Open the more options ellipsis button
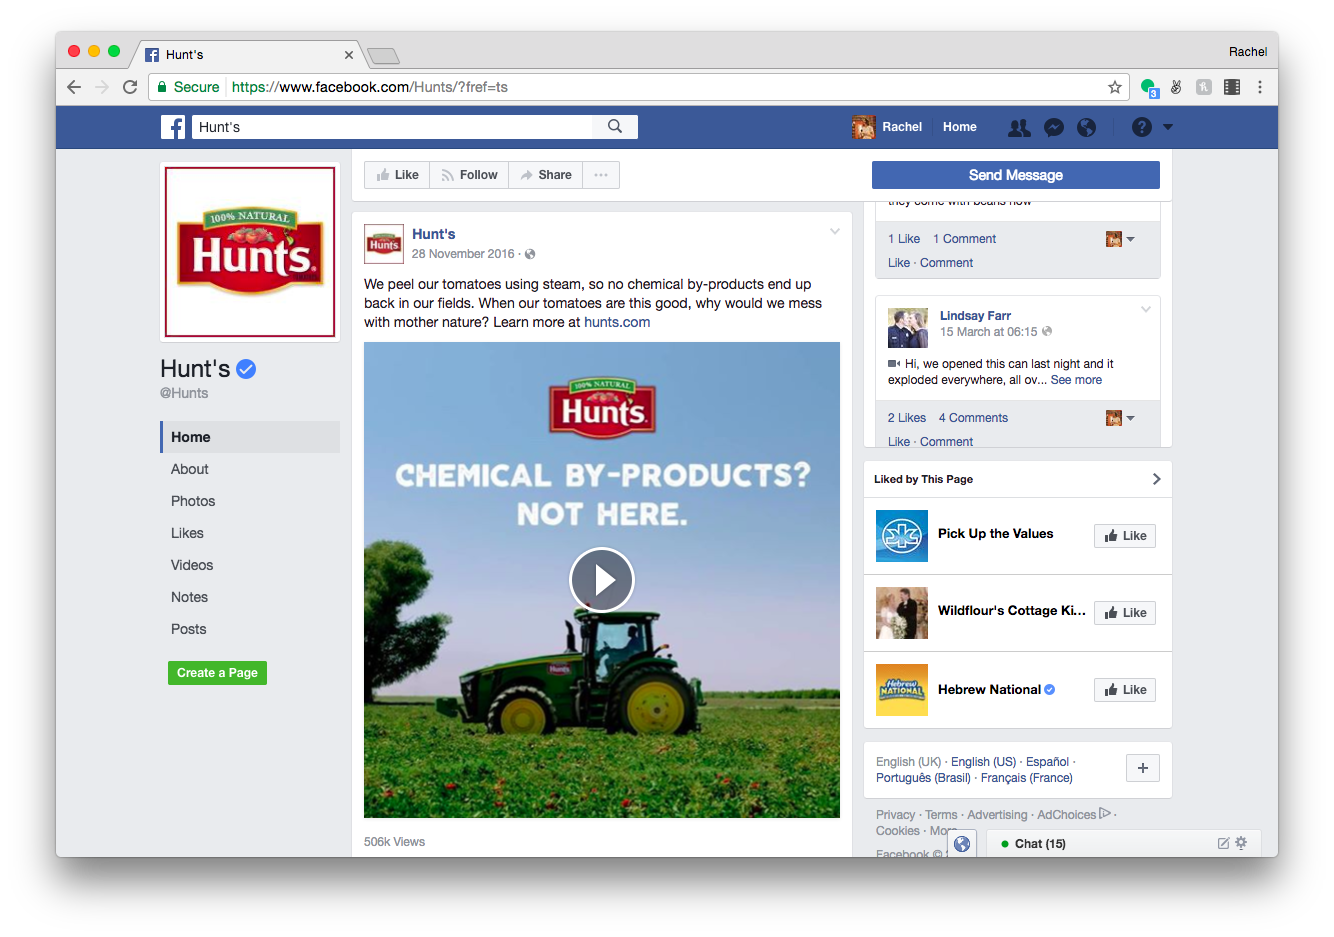 [601, 175]
